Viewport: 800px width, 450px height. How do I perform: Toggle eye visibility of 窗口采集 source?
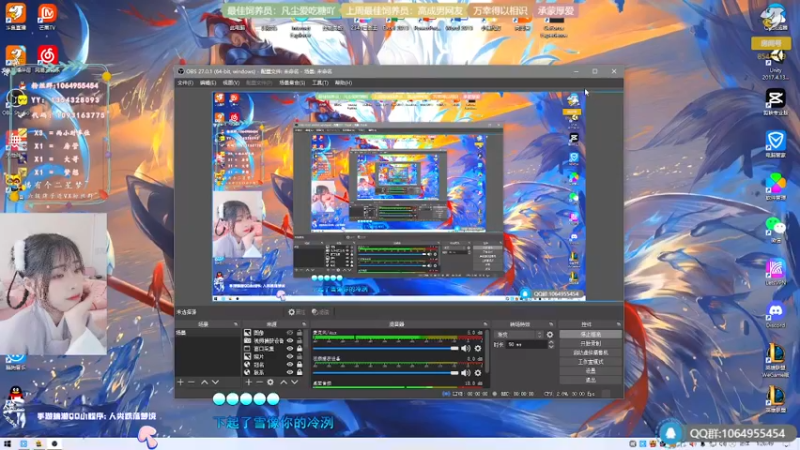[x=290, y=348]
